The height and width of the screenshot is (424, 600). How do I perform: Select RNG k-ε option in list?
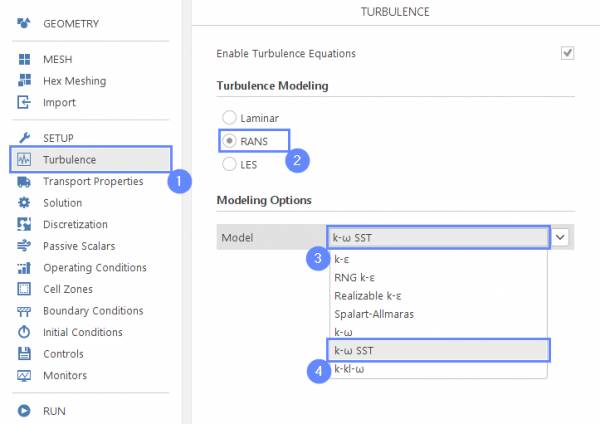tap(361, 277)
